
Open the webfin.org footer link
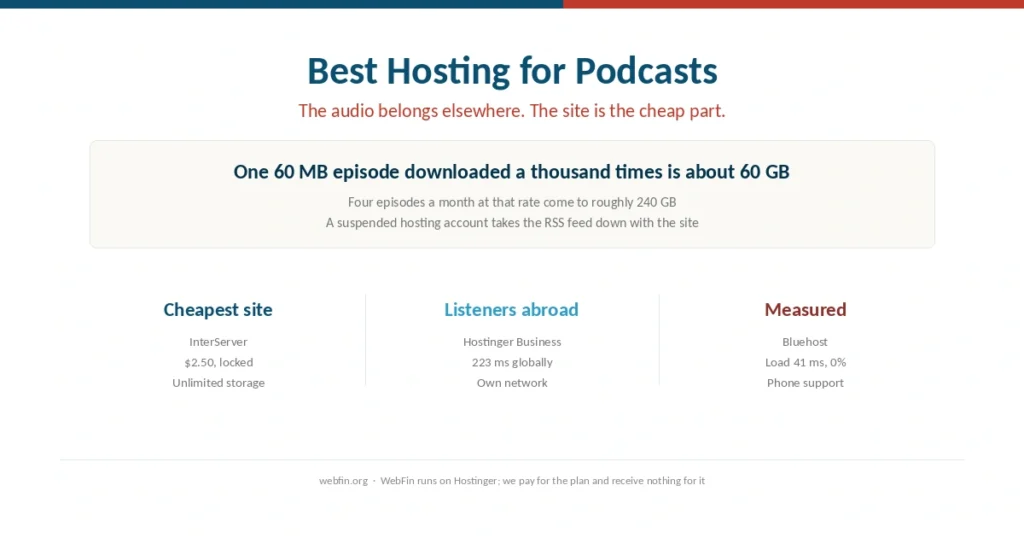[x=344, y=481]
